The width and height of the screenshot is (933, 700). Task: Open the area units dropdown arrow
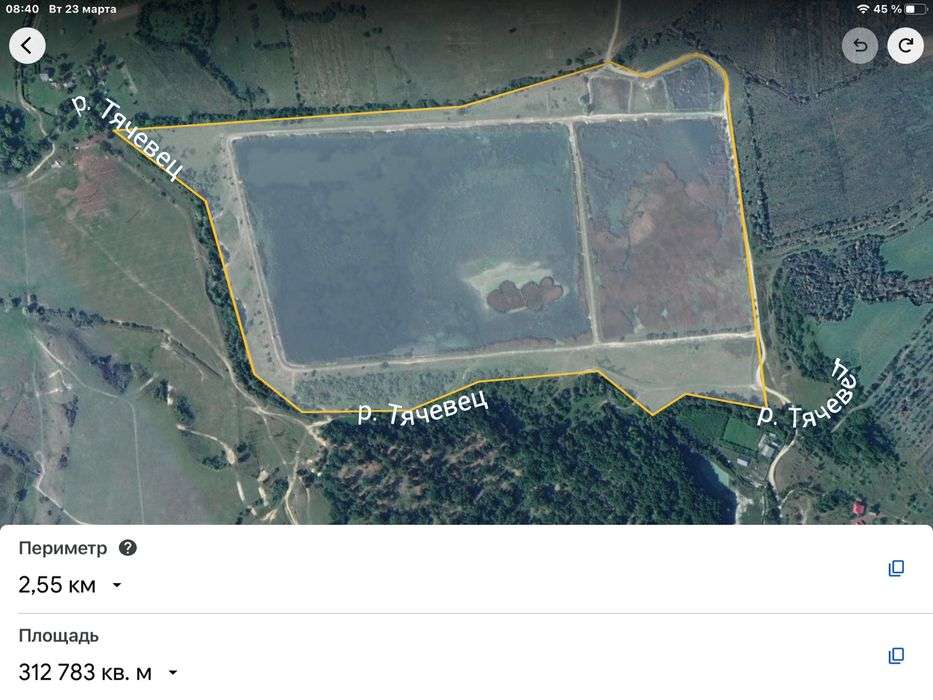coord(173,673)
